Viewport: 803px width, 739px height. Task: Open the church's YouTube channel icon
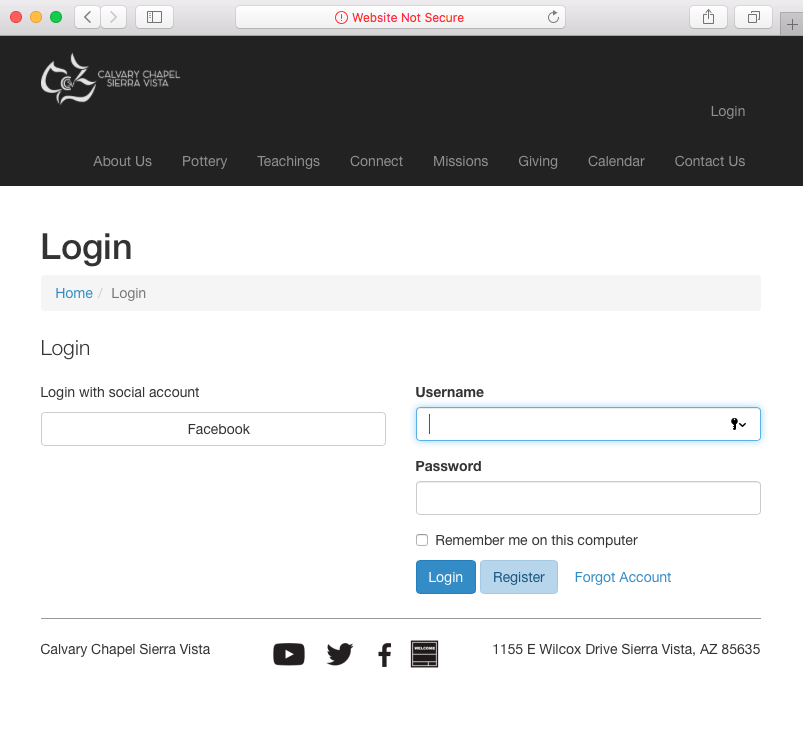(x=289, y=654)
